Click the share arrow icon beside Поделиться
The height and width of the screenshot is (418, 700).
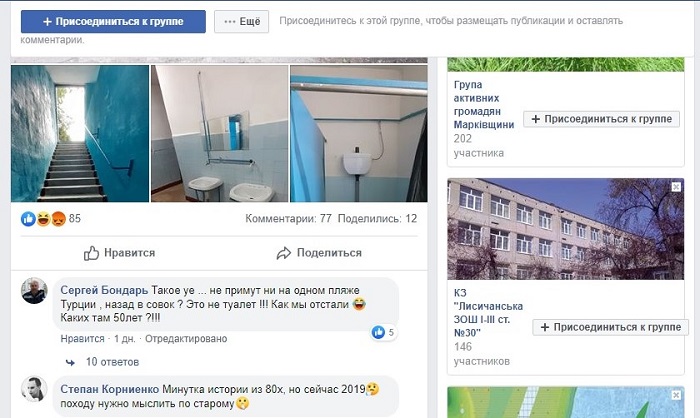[x=283, y=253]
